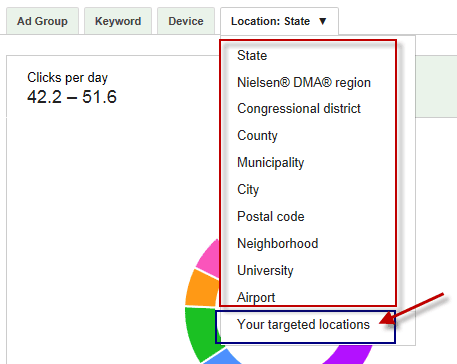This screenshot has height=364, width=457.
Task: Select Nielsen DMA region option
Action: 304,82
